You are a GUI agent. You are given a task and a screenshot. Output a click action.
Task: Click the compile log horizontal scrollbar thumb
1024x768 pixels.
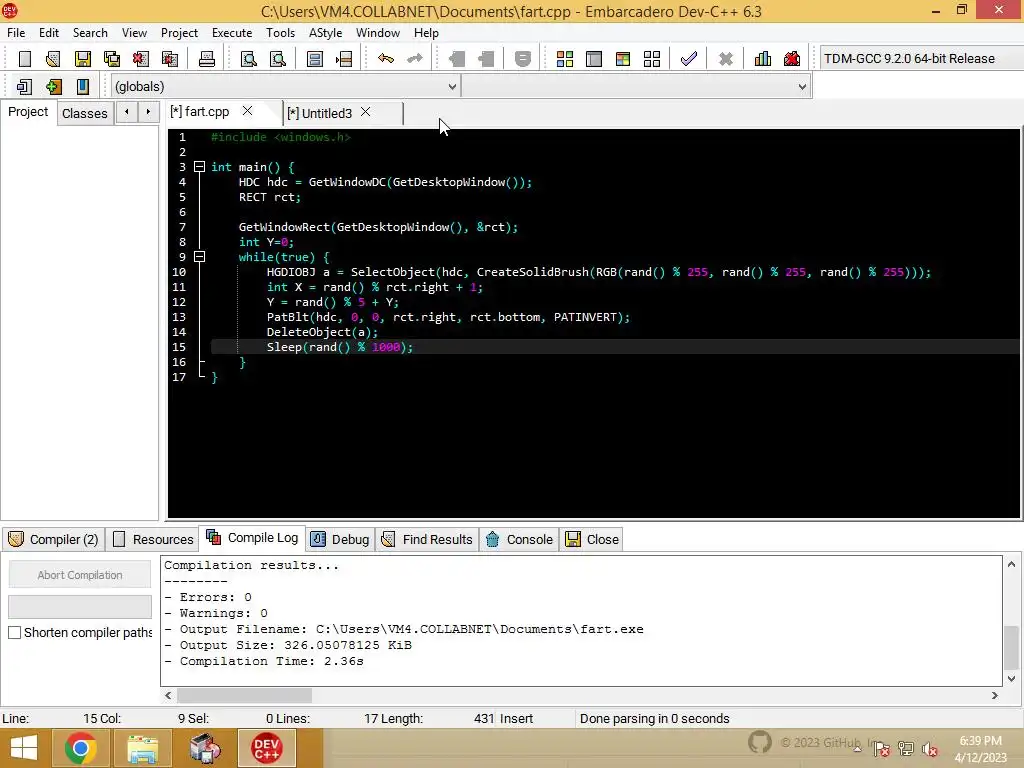click(x=244, y=696)
